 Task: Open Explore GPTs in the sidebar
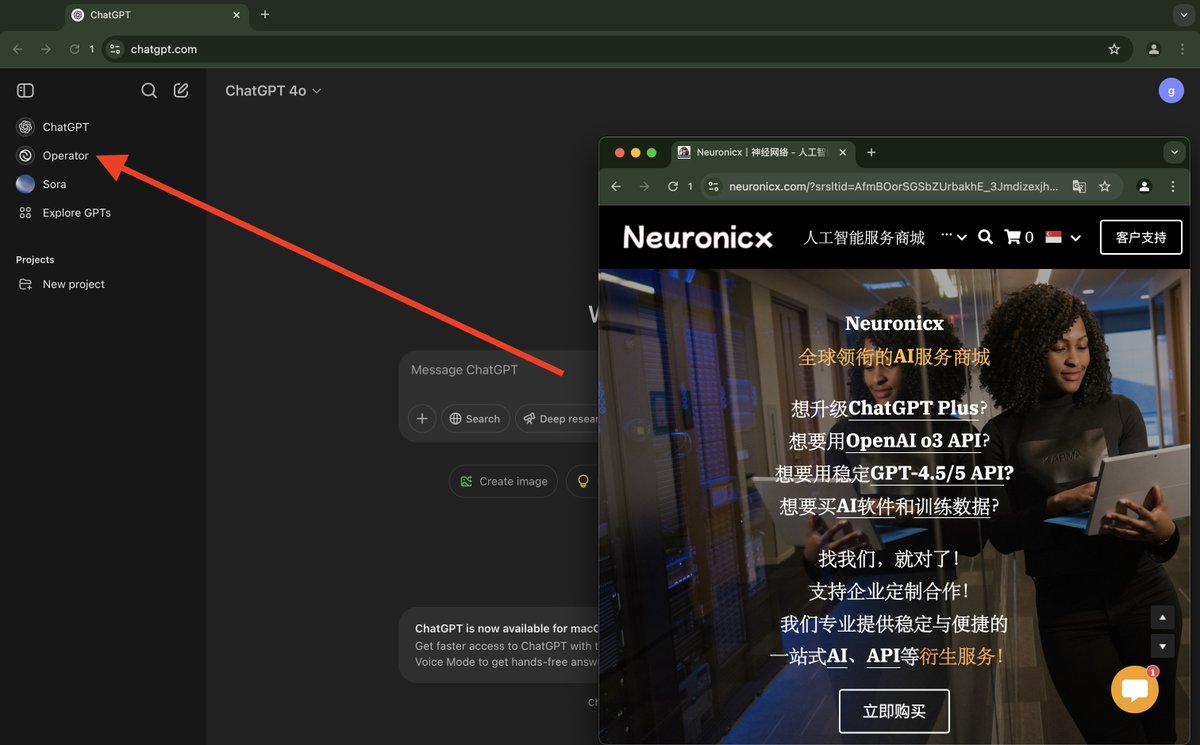[x=64, y=213]
